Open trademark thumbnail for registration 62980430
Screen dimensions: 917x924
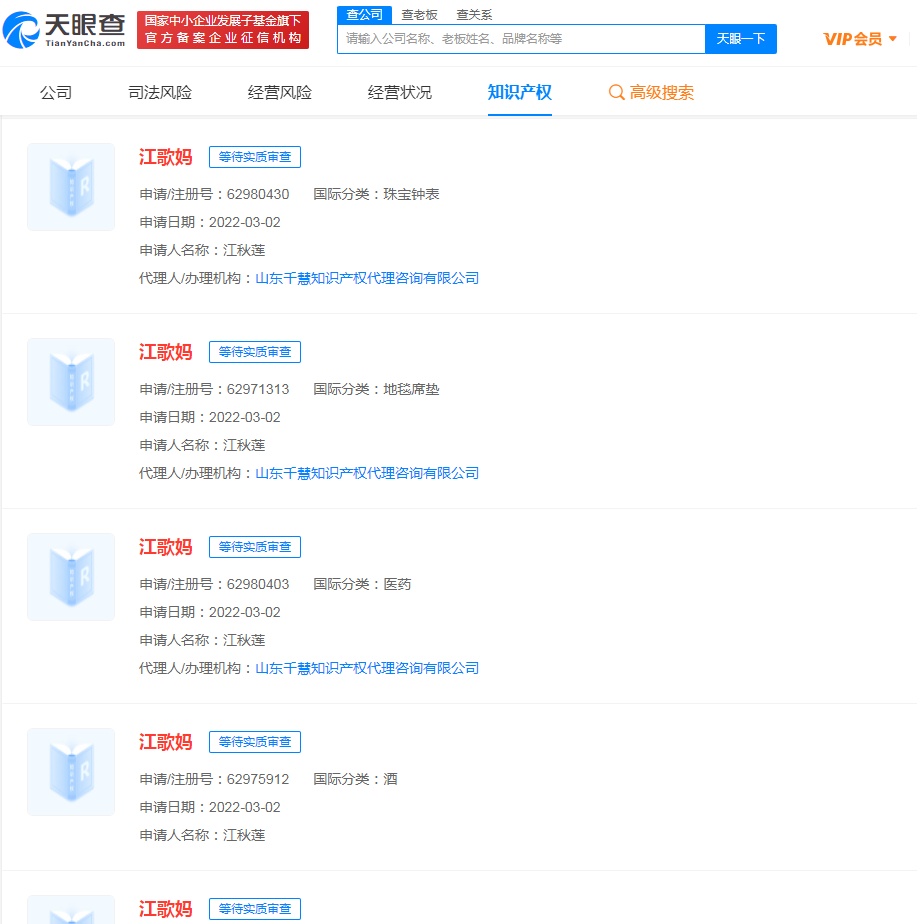71,187
